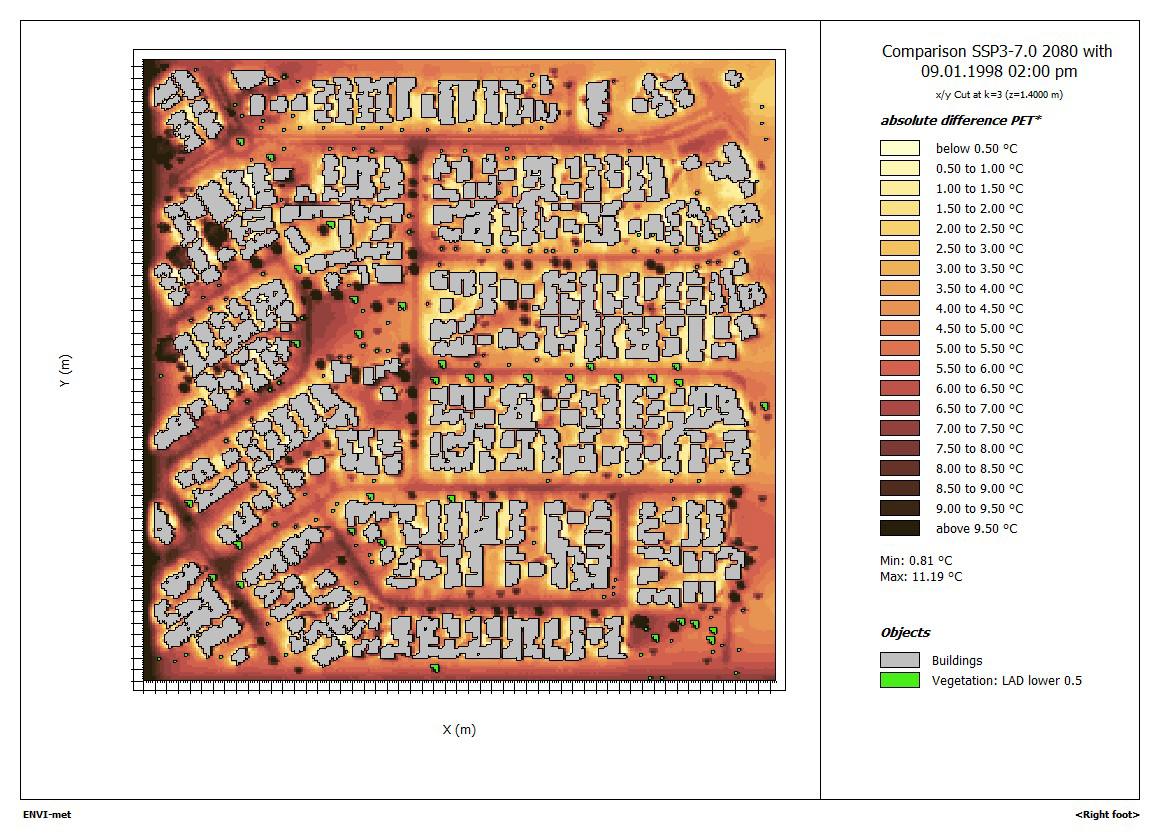Click the 'Min: 0.81 °C' value

916,560
